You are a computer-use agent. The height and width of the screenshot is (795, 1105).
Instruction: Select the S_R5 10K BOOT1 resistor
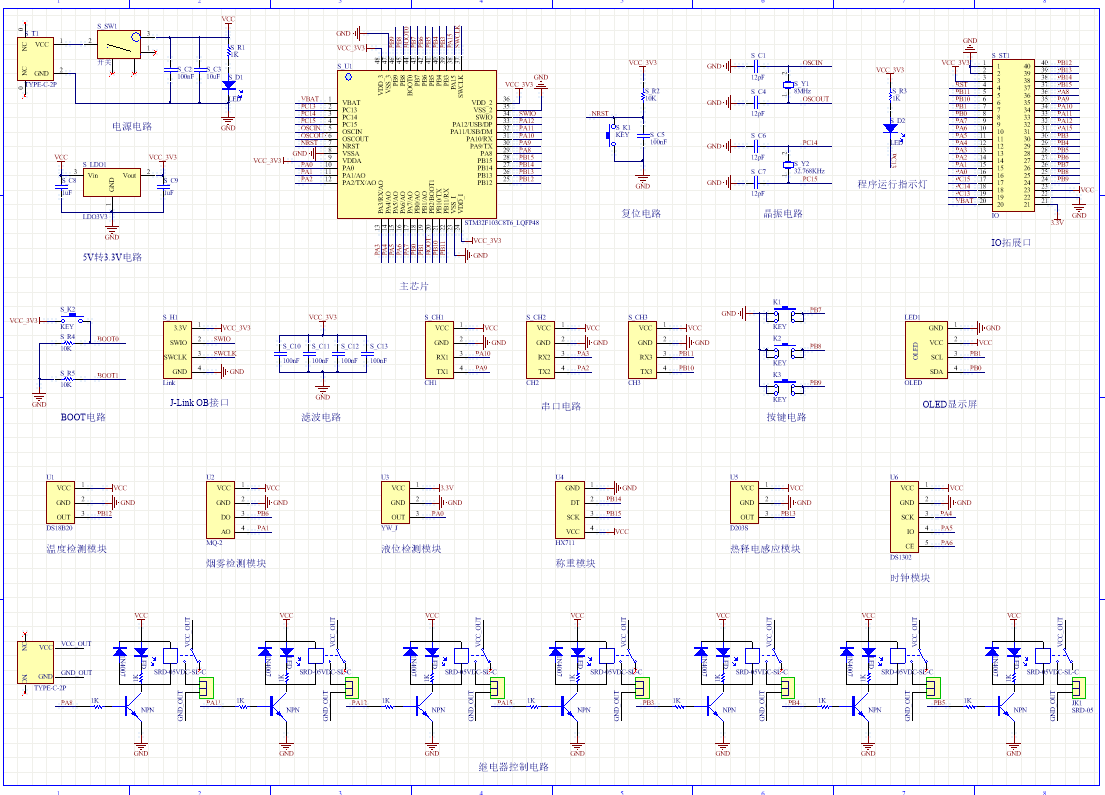(68, 379)
